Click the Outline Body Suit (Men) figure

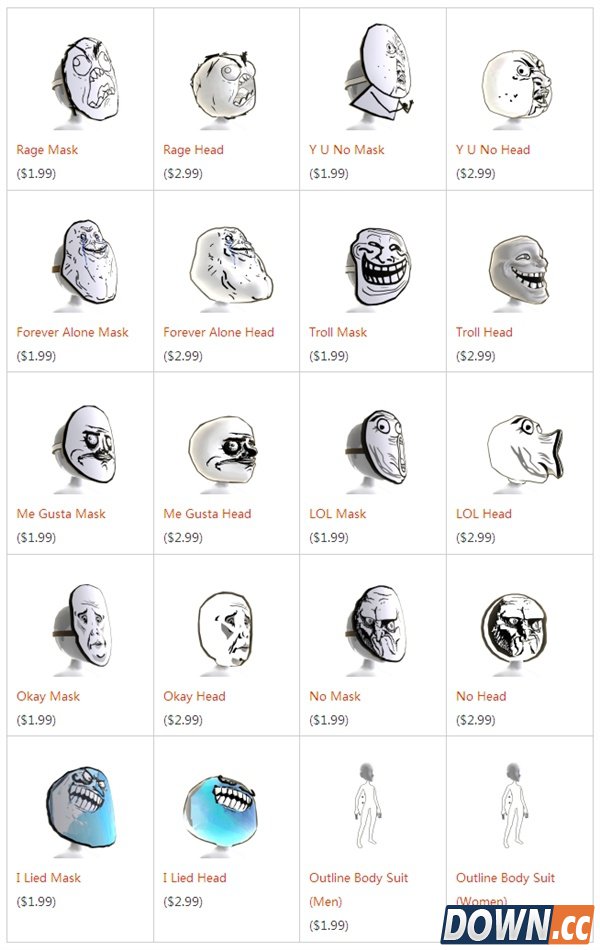368,806
